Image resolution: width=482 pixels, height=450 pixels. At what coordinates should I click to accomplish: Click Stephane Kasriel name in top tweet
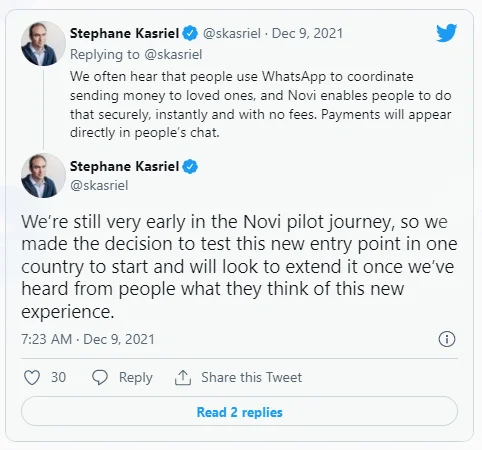point(124,33)
